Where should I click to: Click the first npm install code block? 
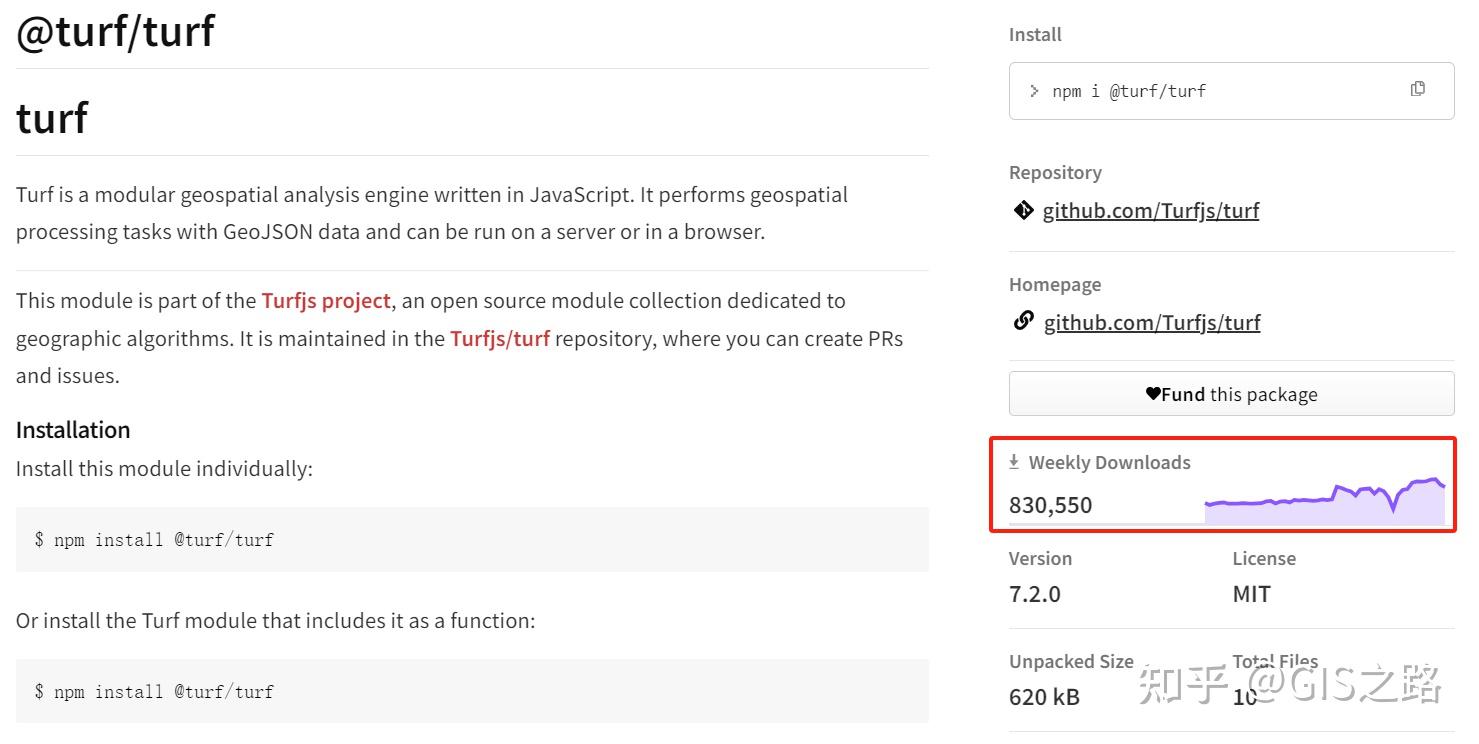pyautogui.click(x=472, y=540)
